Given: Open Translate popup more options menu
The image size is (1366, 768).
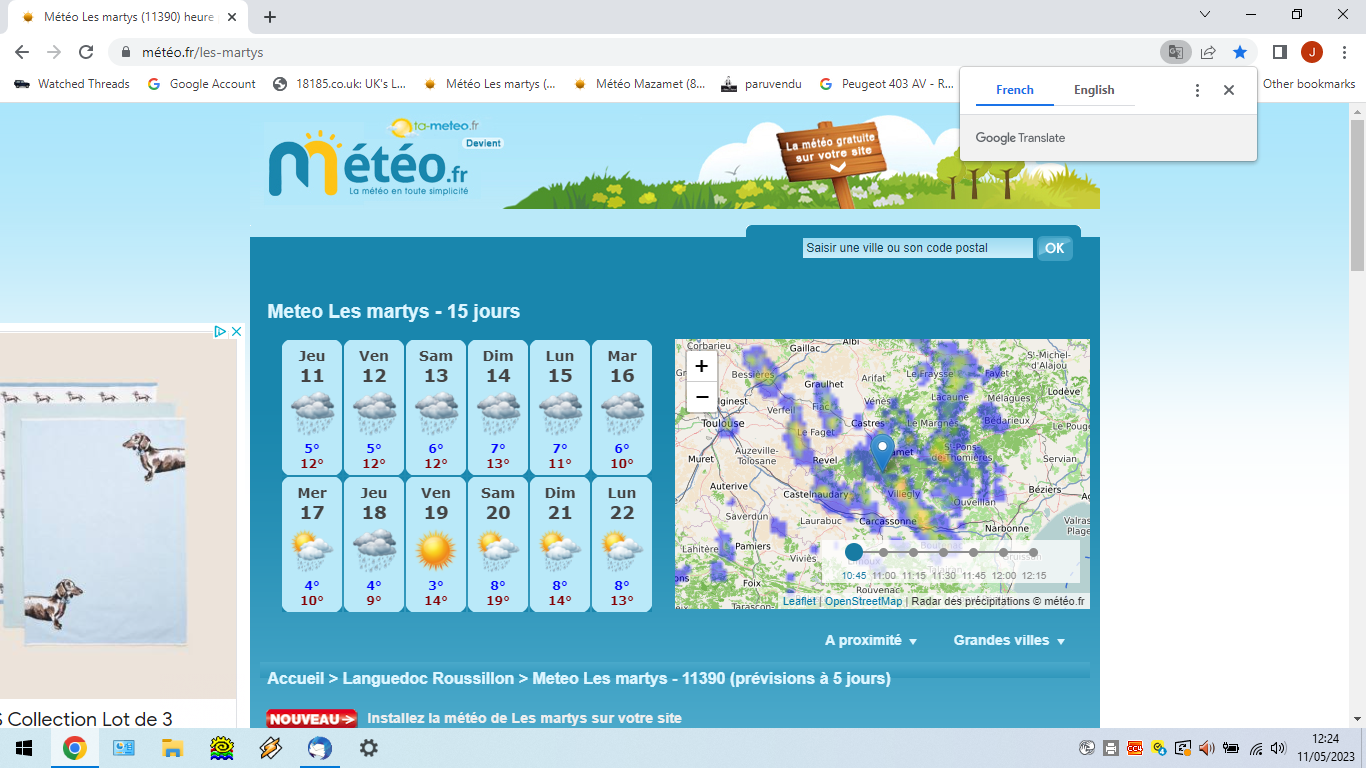Looking at the screenshot, I should (x=1197, y=90).
